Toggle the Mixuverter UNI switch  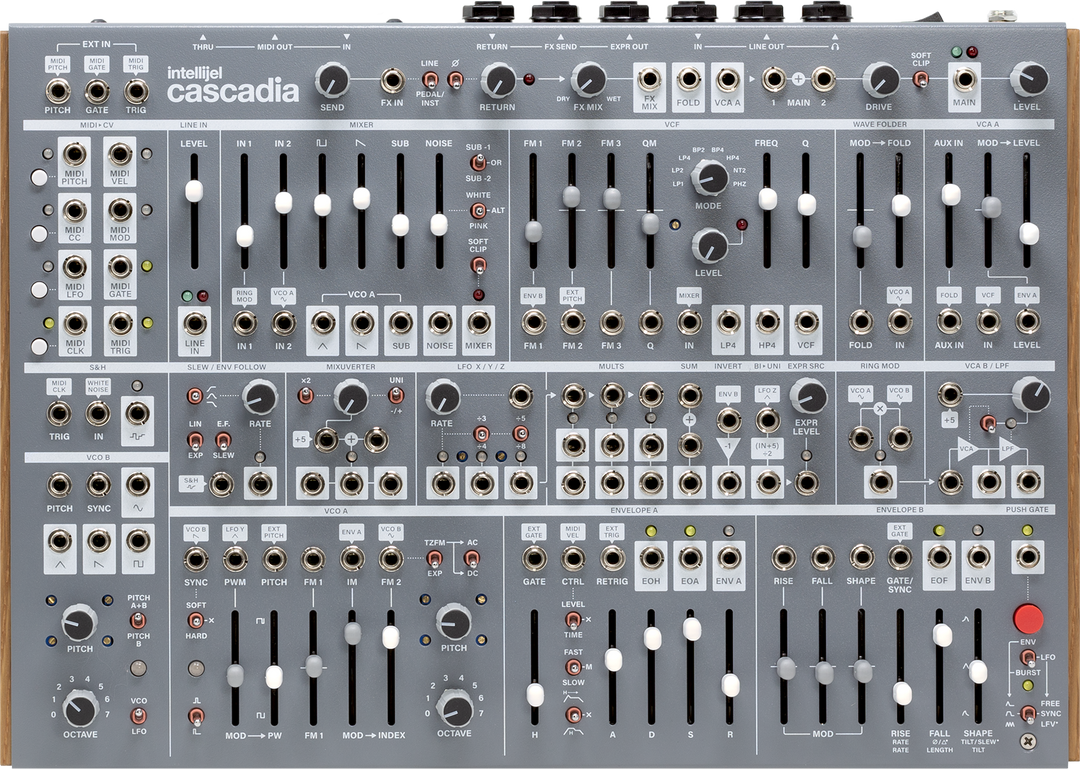tap(395, 395)
